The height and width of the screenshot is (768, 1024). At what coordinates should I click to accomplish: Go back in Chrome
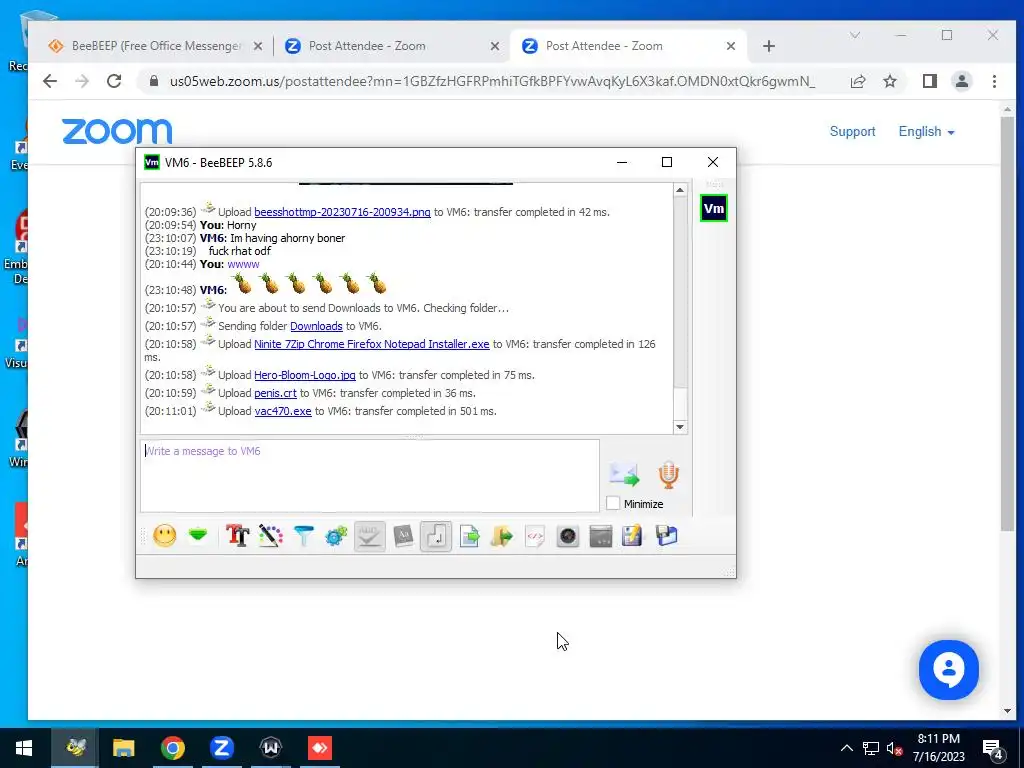(50, 81)
